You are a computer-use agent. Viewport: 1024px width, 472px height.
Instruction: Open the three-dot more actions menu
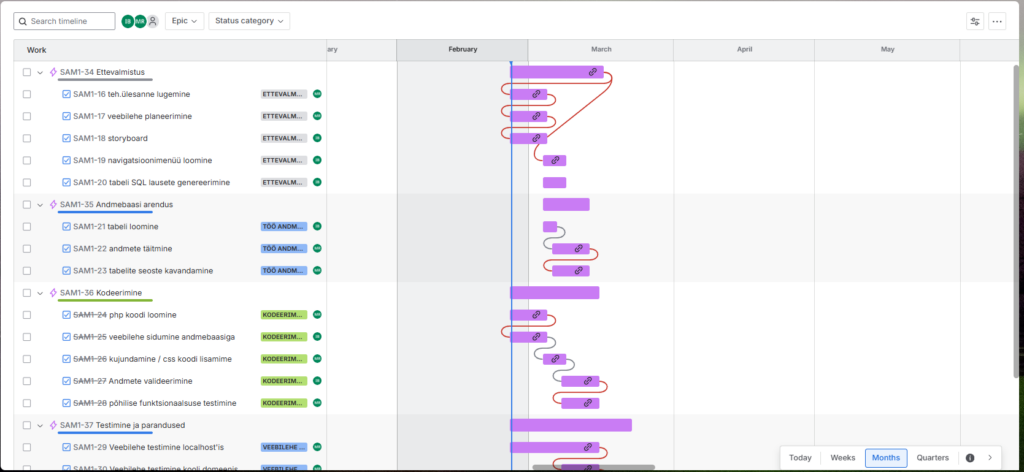997,21
